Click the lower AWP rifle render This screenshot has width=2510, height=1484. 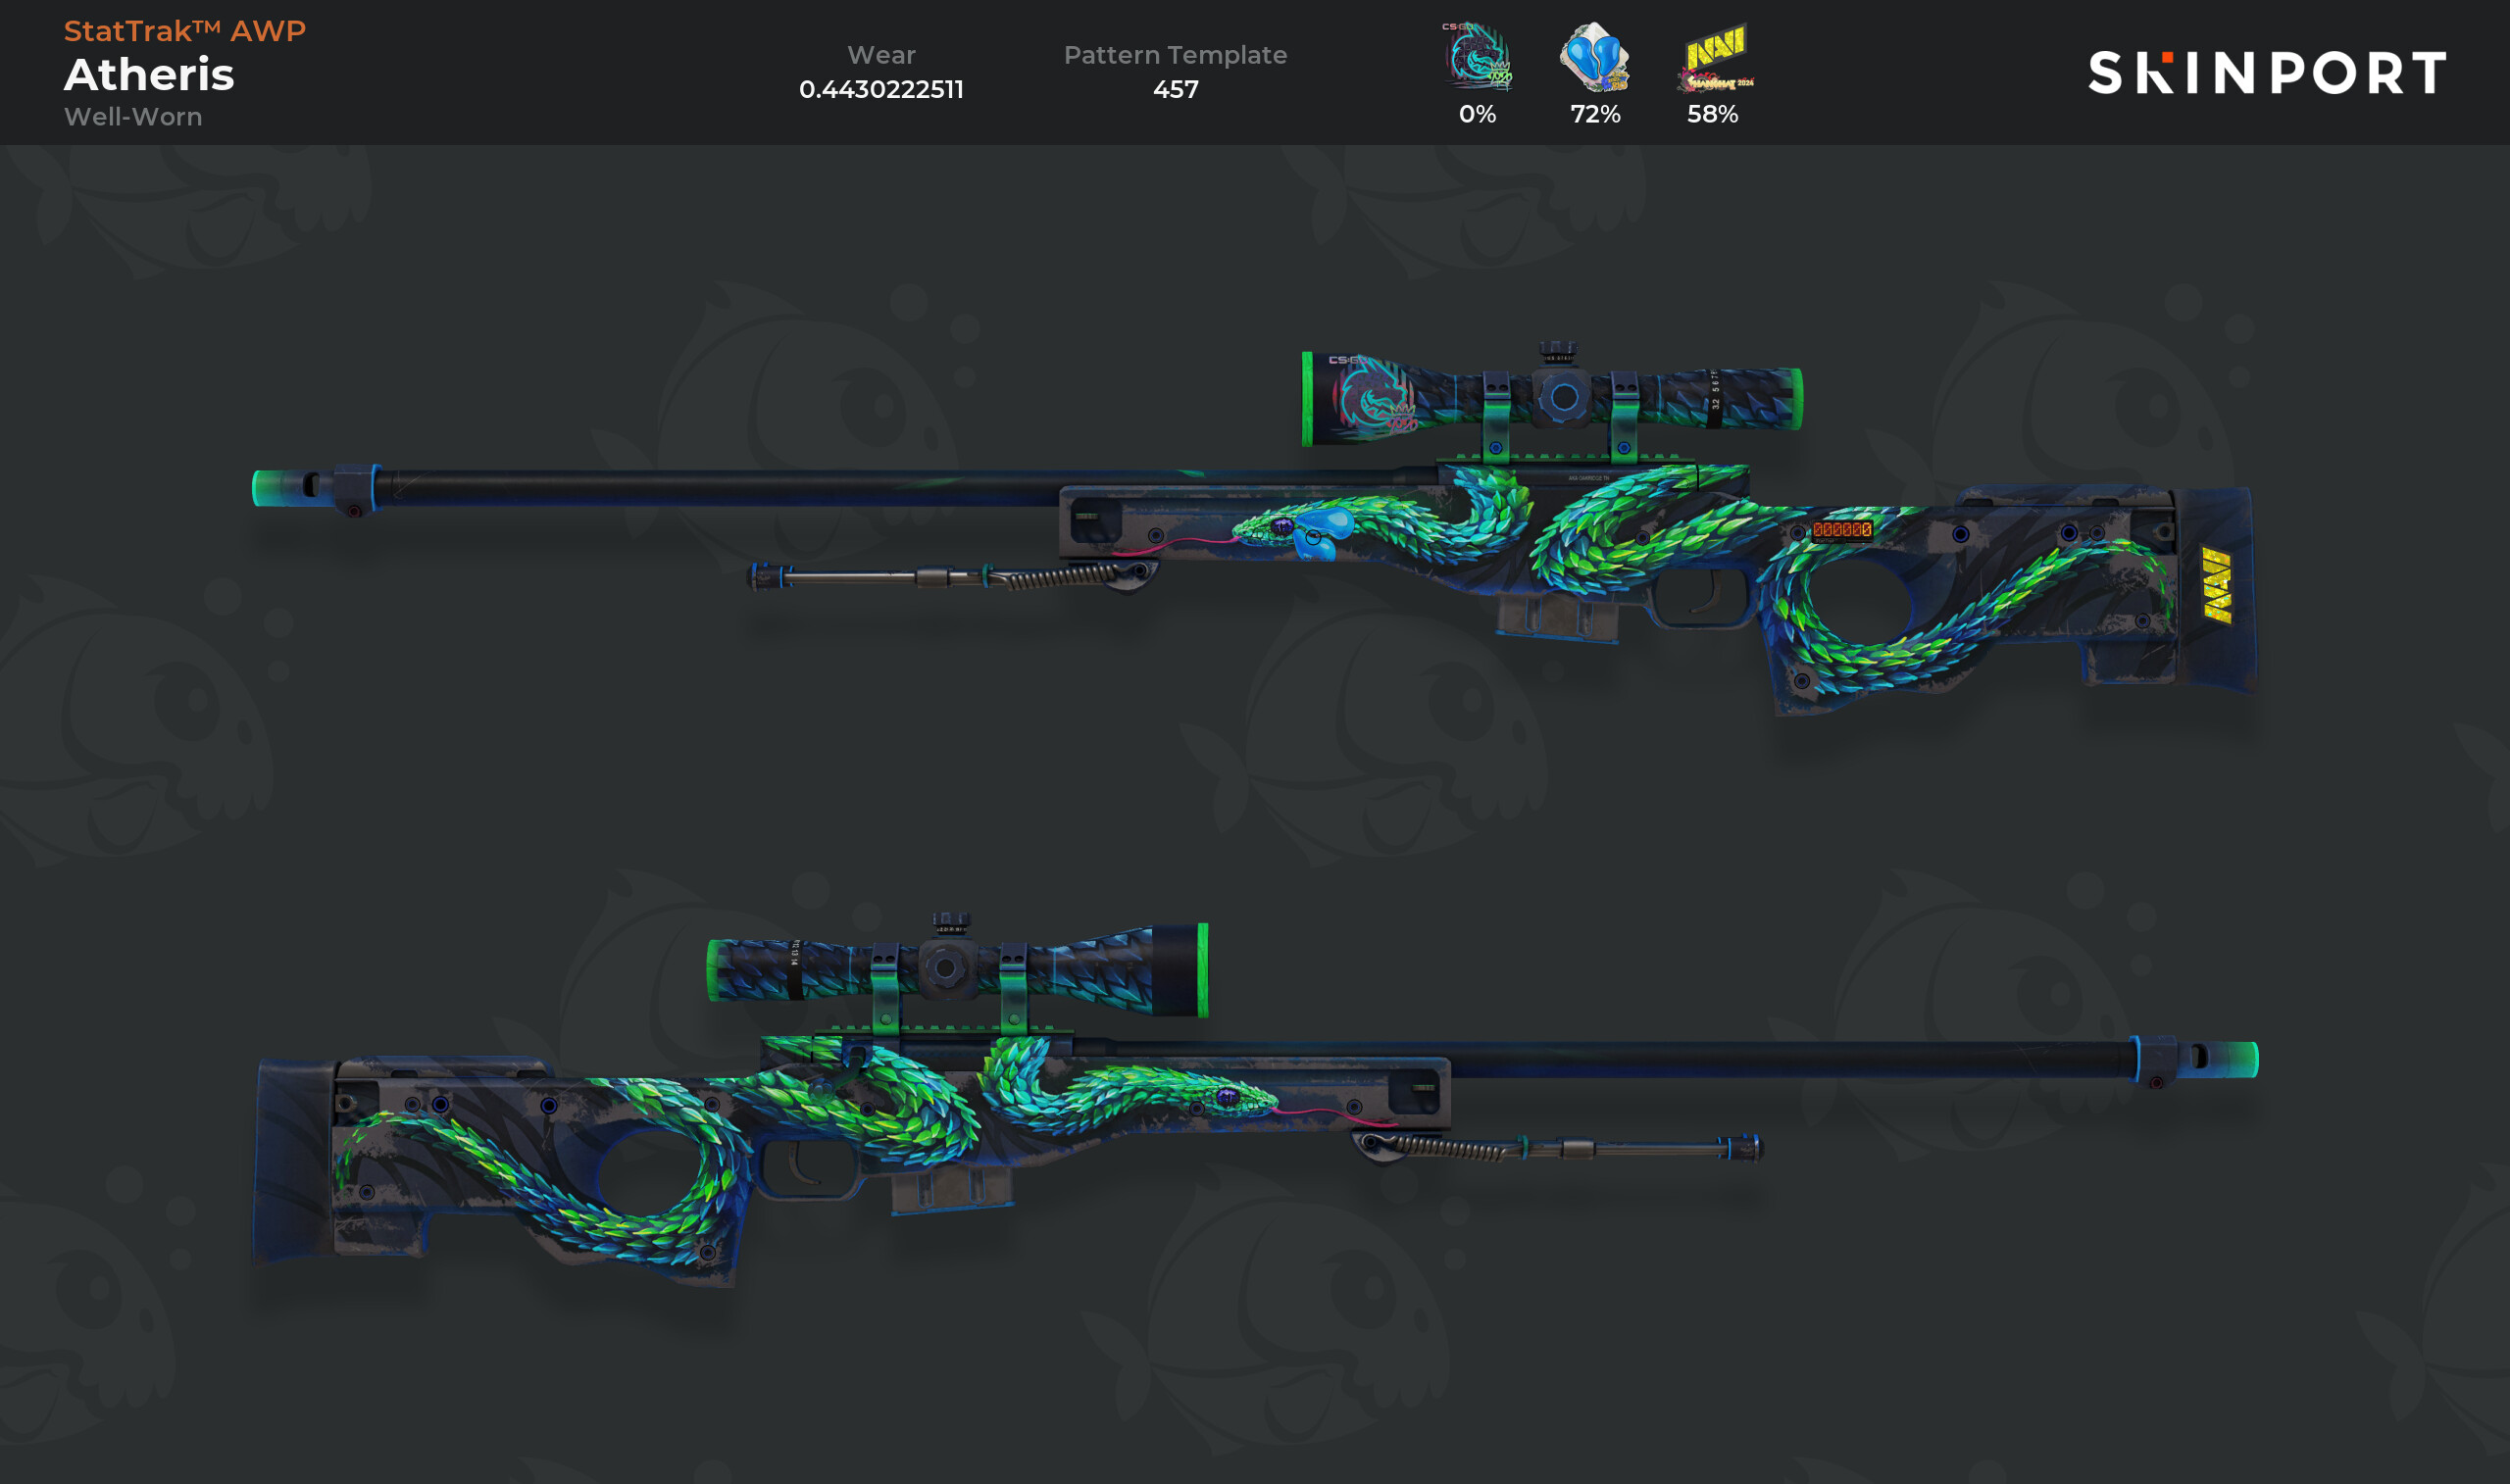[x=1254, y=1100]
